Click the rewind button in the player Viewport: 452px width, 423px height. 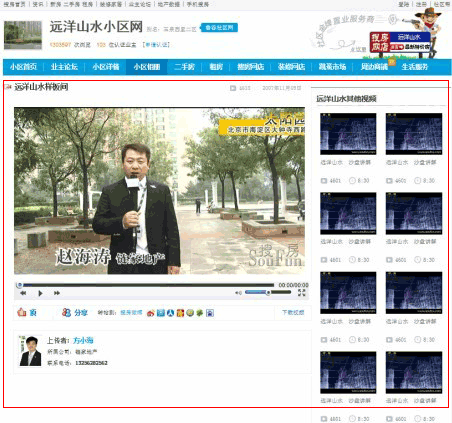(x=23, y=293)
